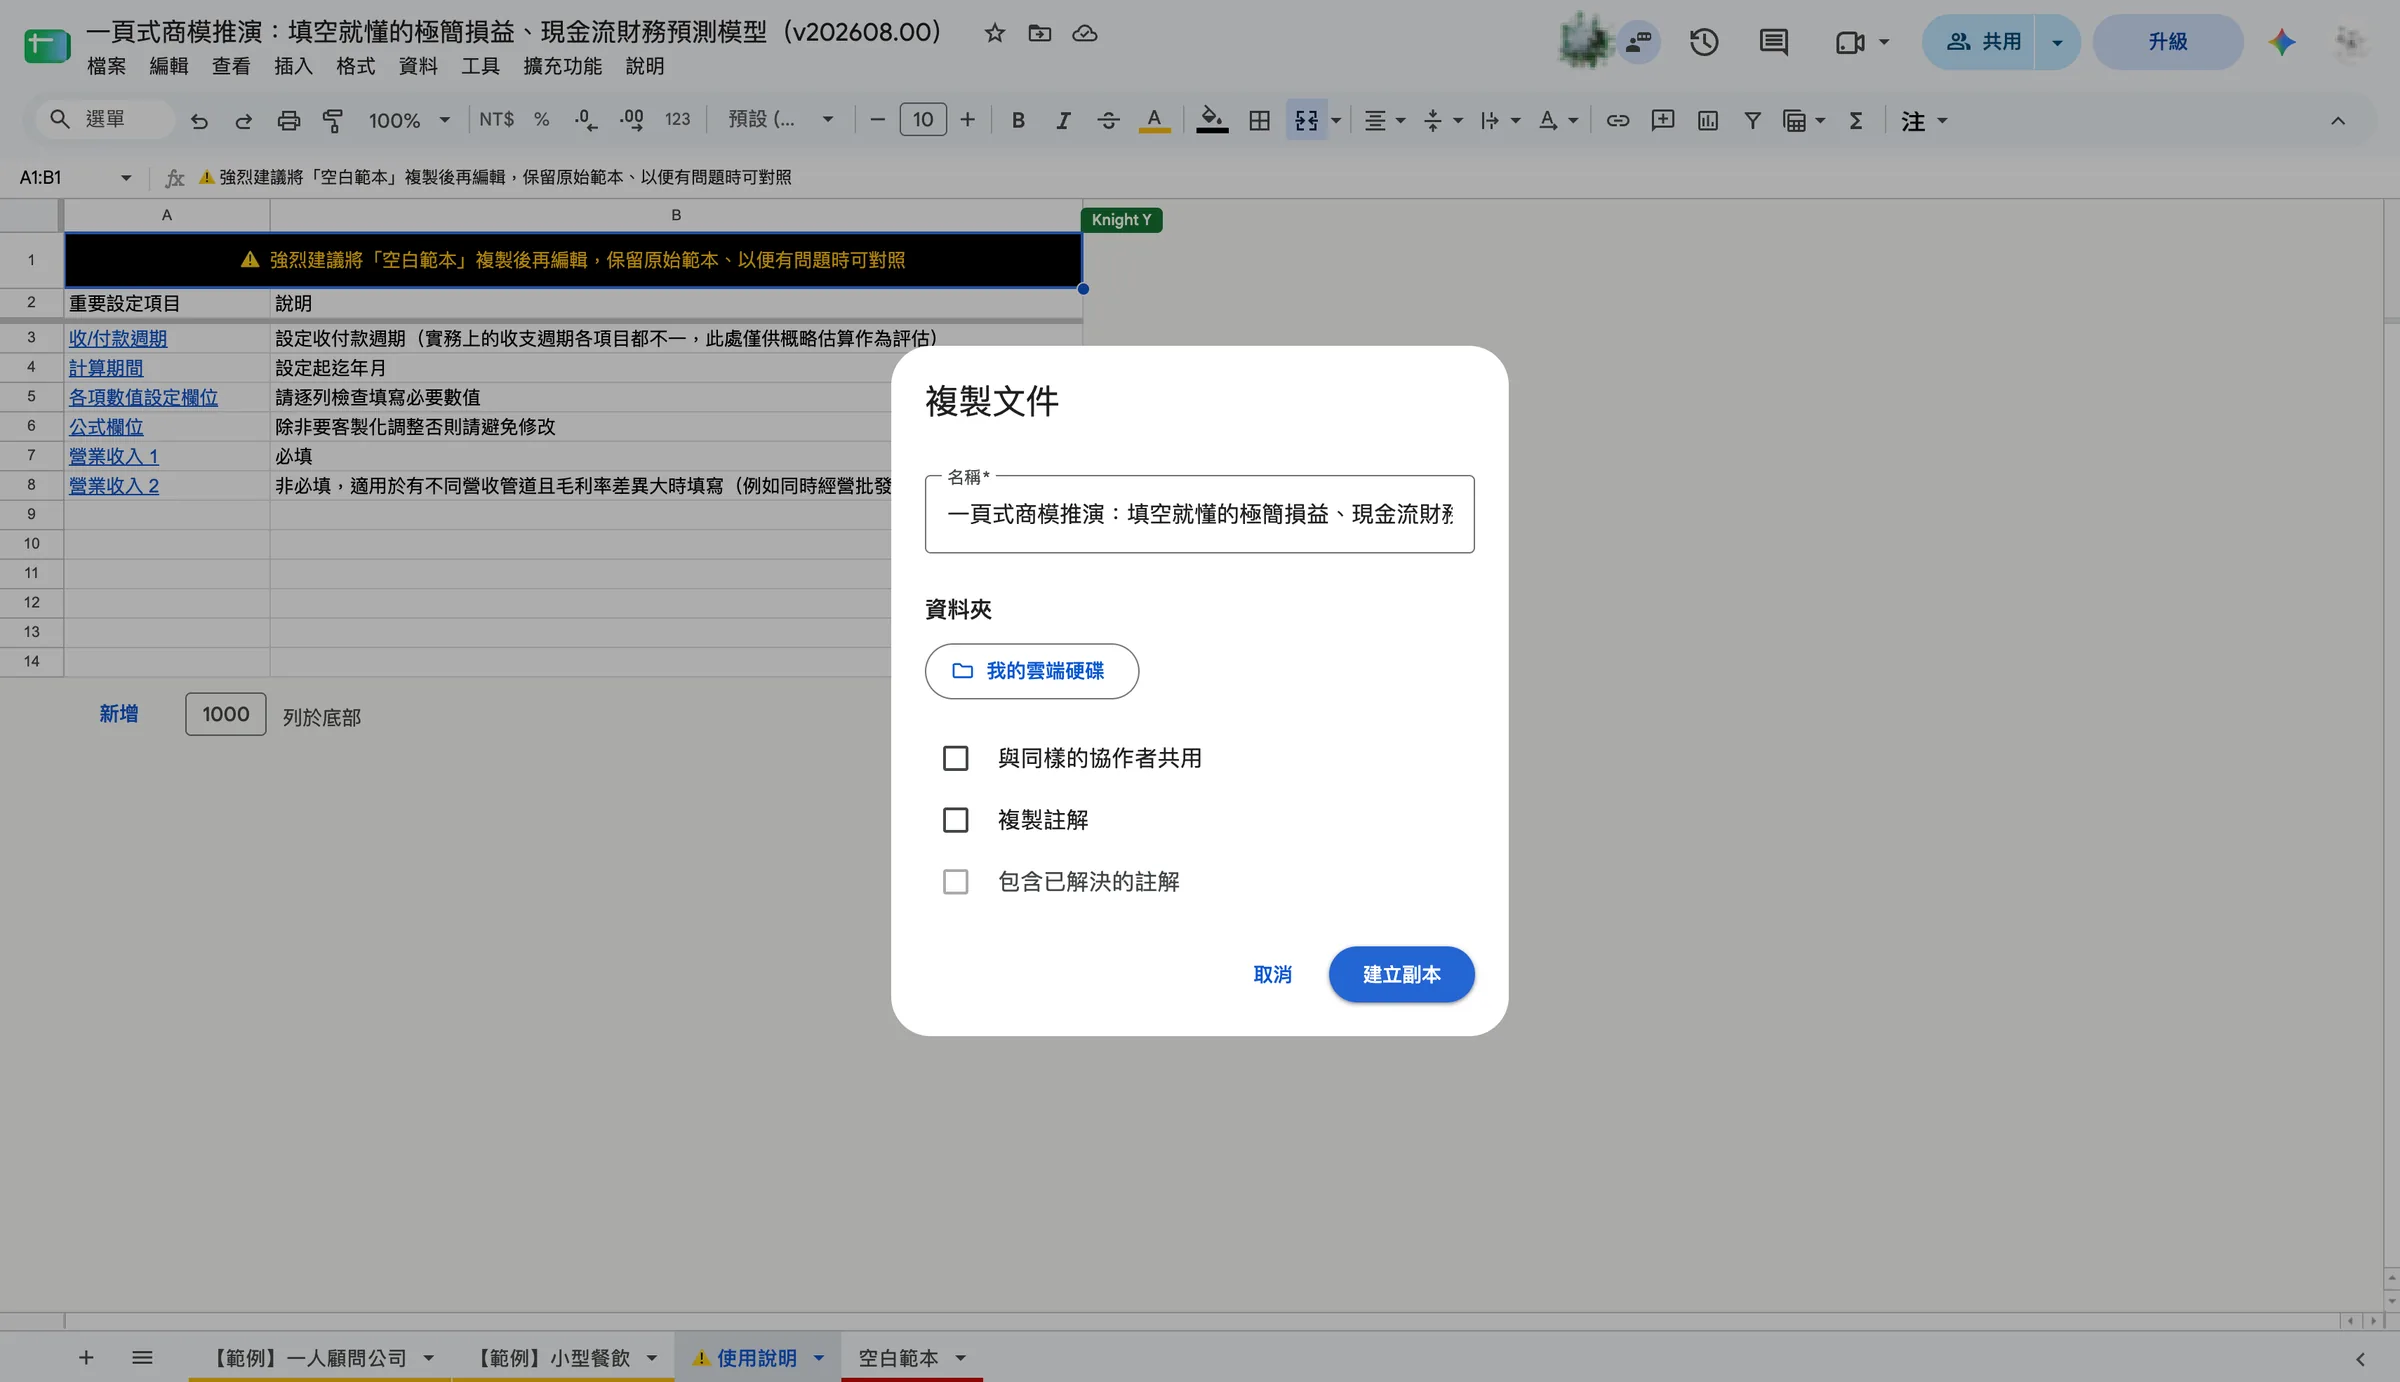The height and width of the screenshot is (1382, 2400).
Task: Check the 包含已解決的註解 checkbox
Action: tap(955, 881)
